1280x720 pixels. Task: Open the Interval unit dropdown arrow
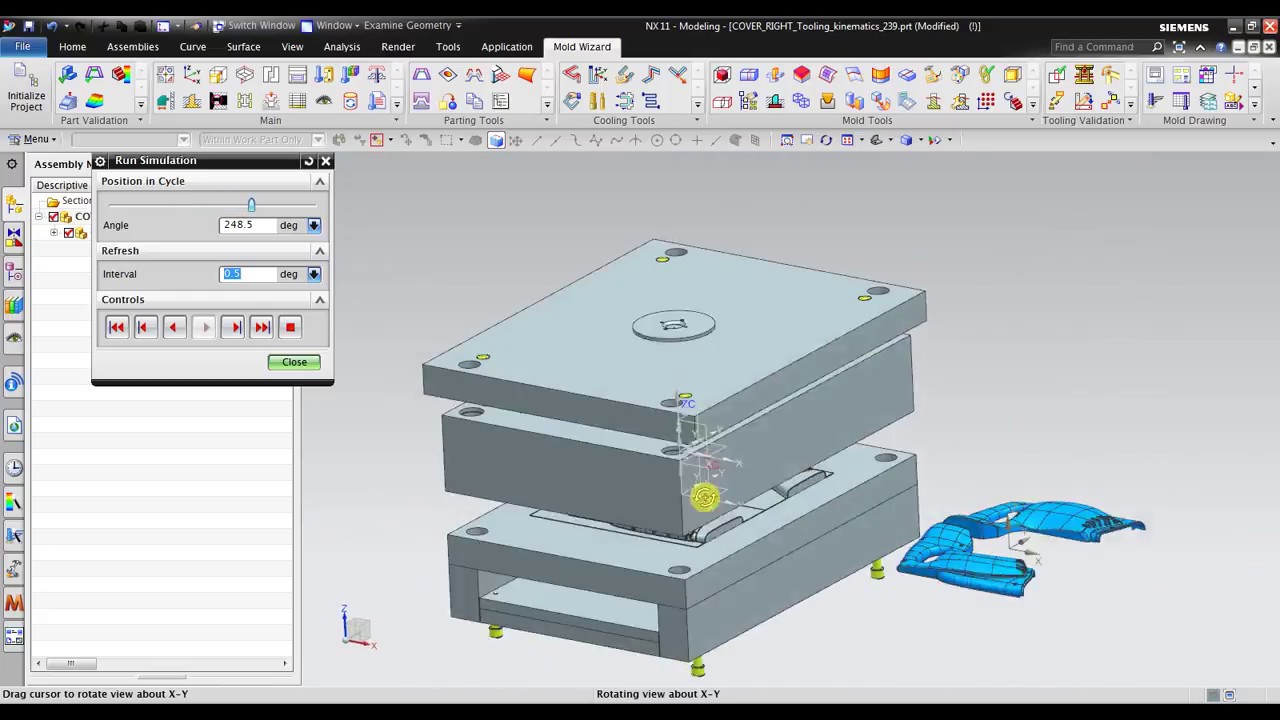click(x=314, y=274)
